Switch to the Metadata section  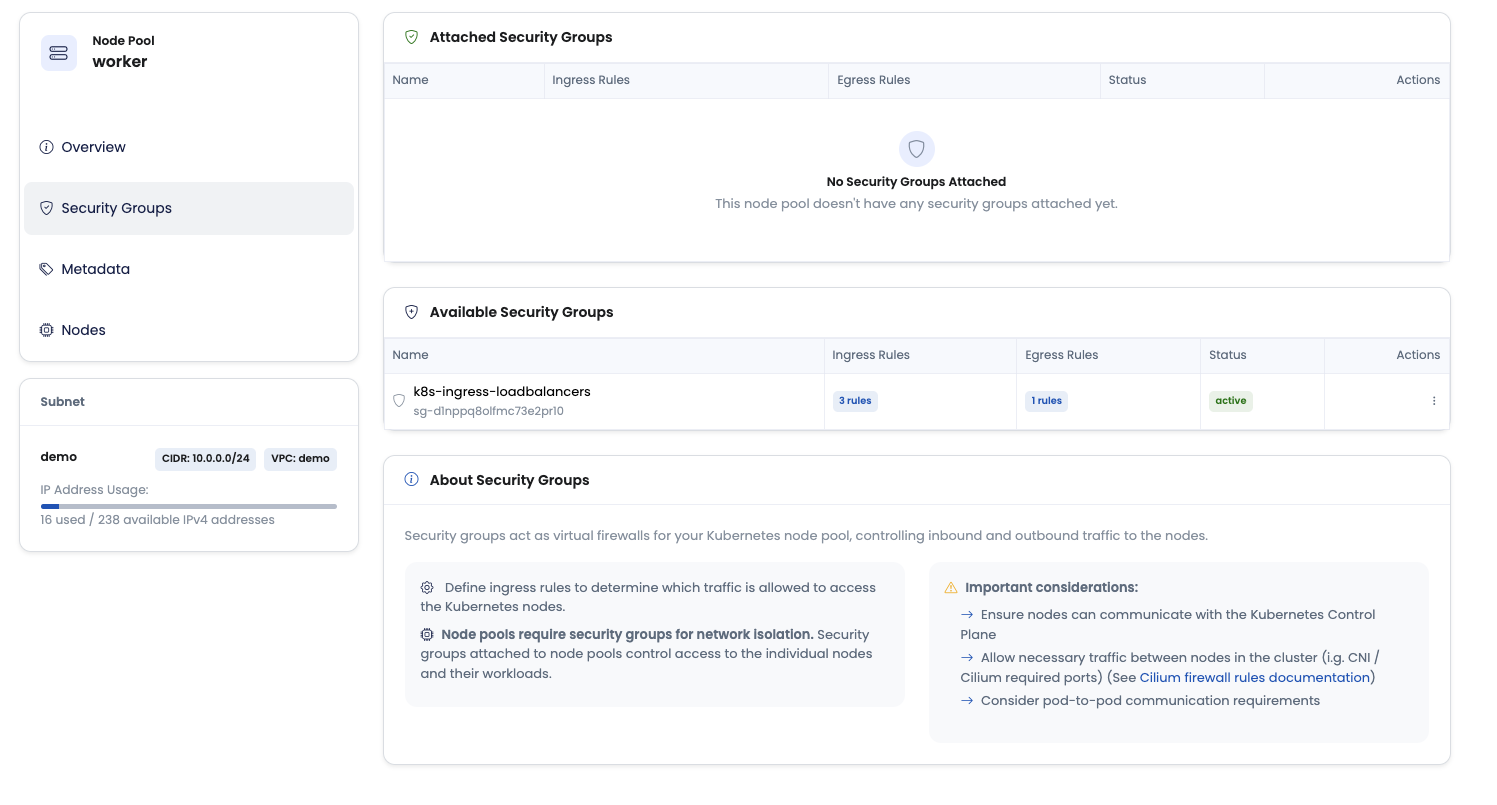point(95,269)
